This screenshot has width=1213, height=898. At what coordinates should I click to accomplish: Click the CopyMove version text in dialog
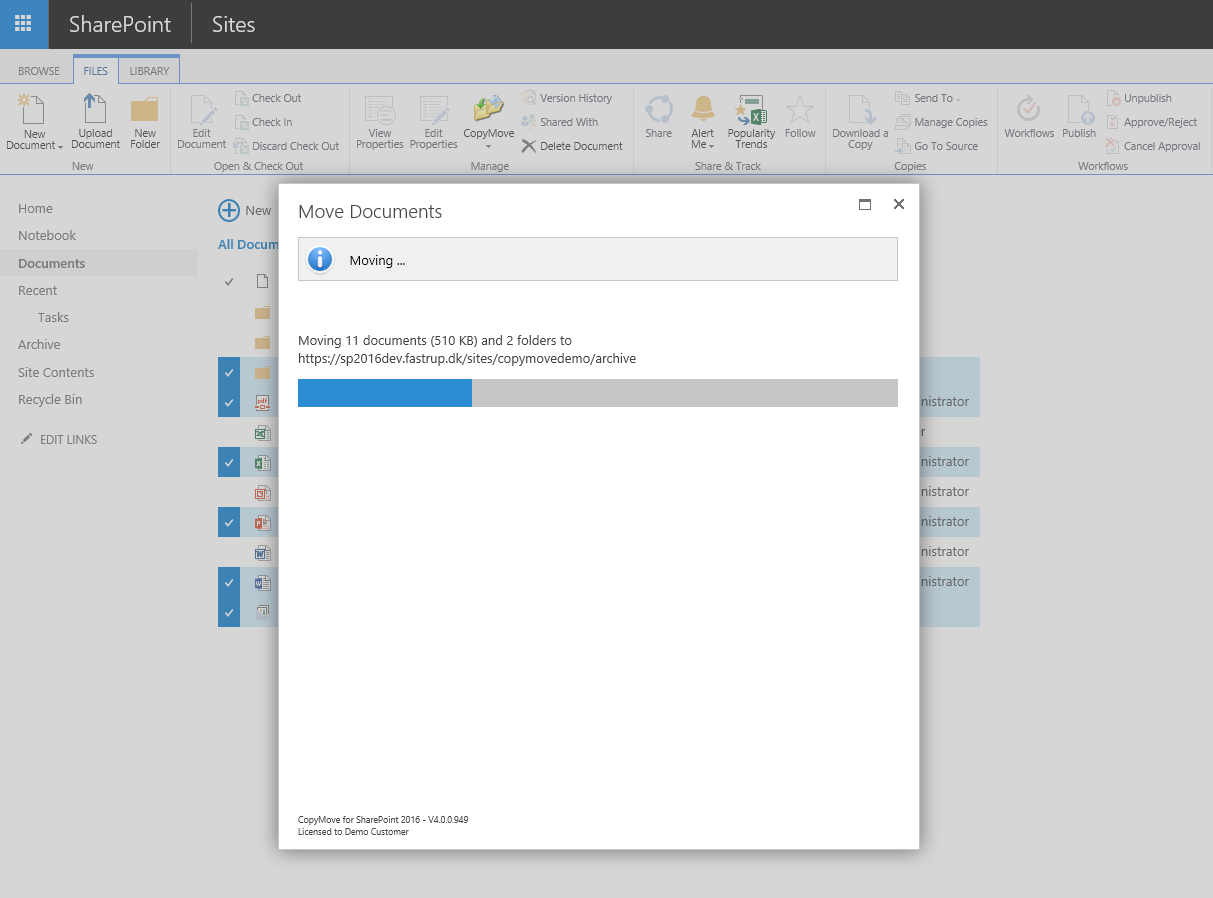tap(383, 820)
